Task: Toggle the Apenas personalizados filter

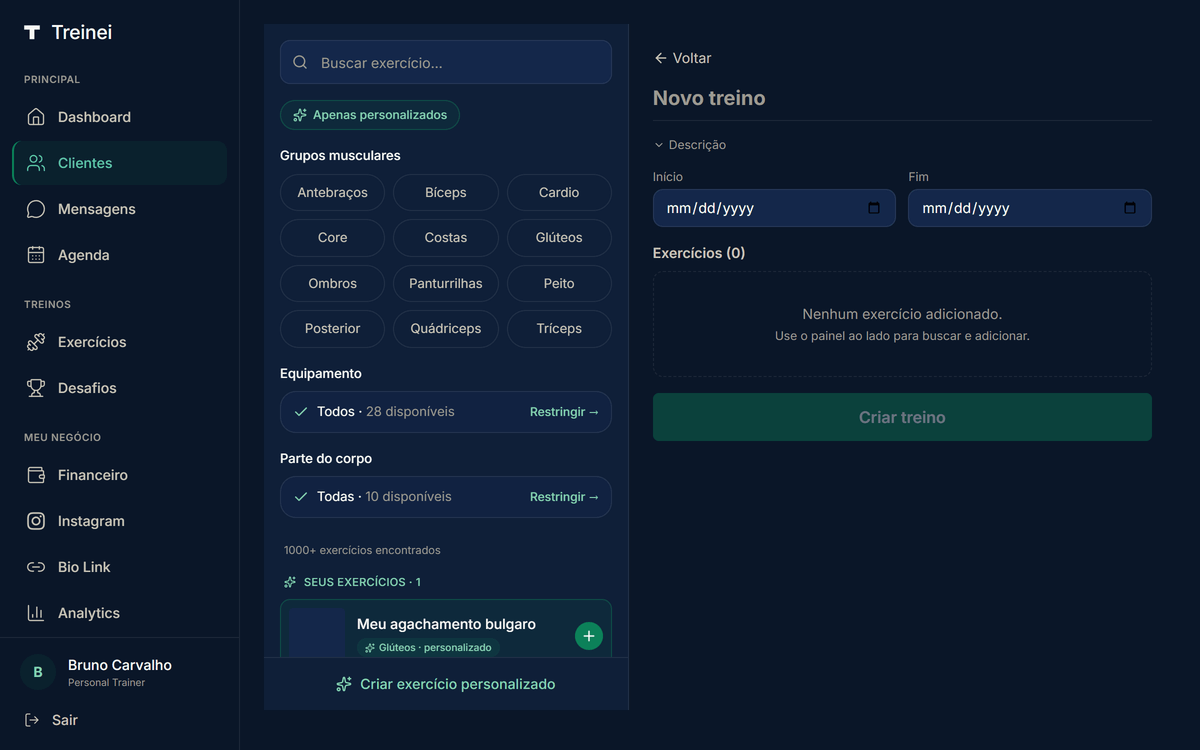Action: pos(370,115)
